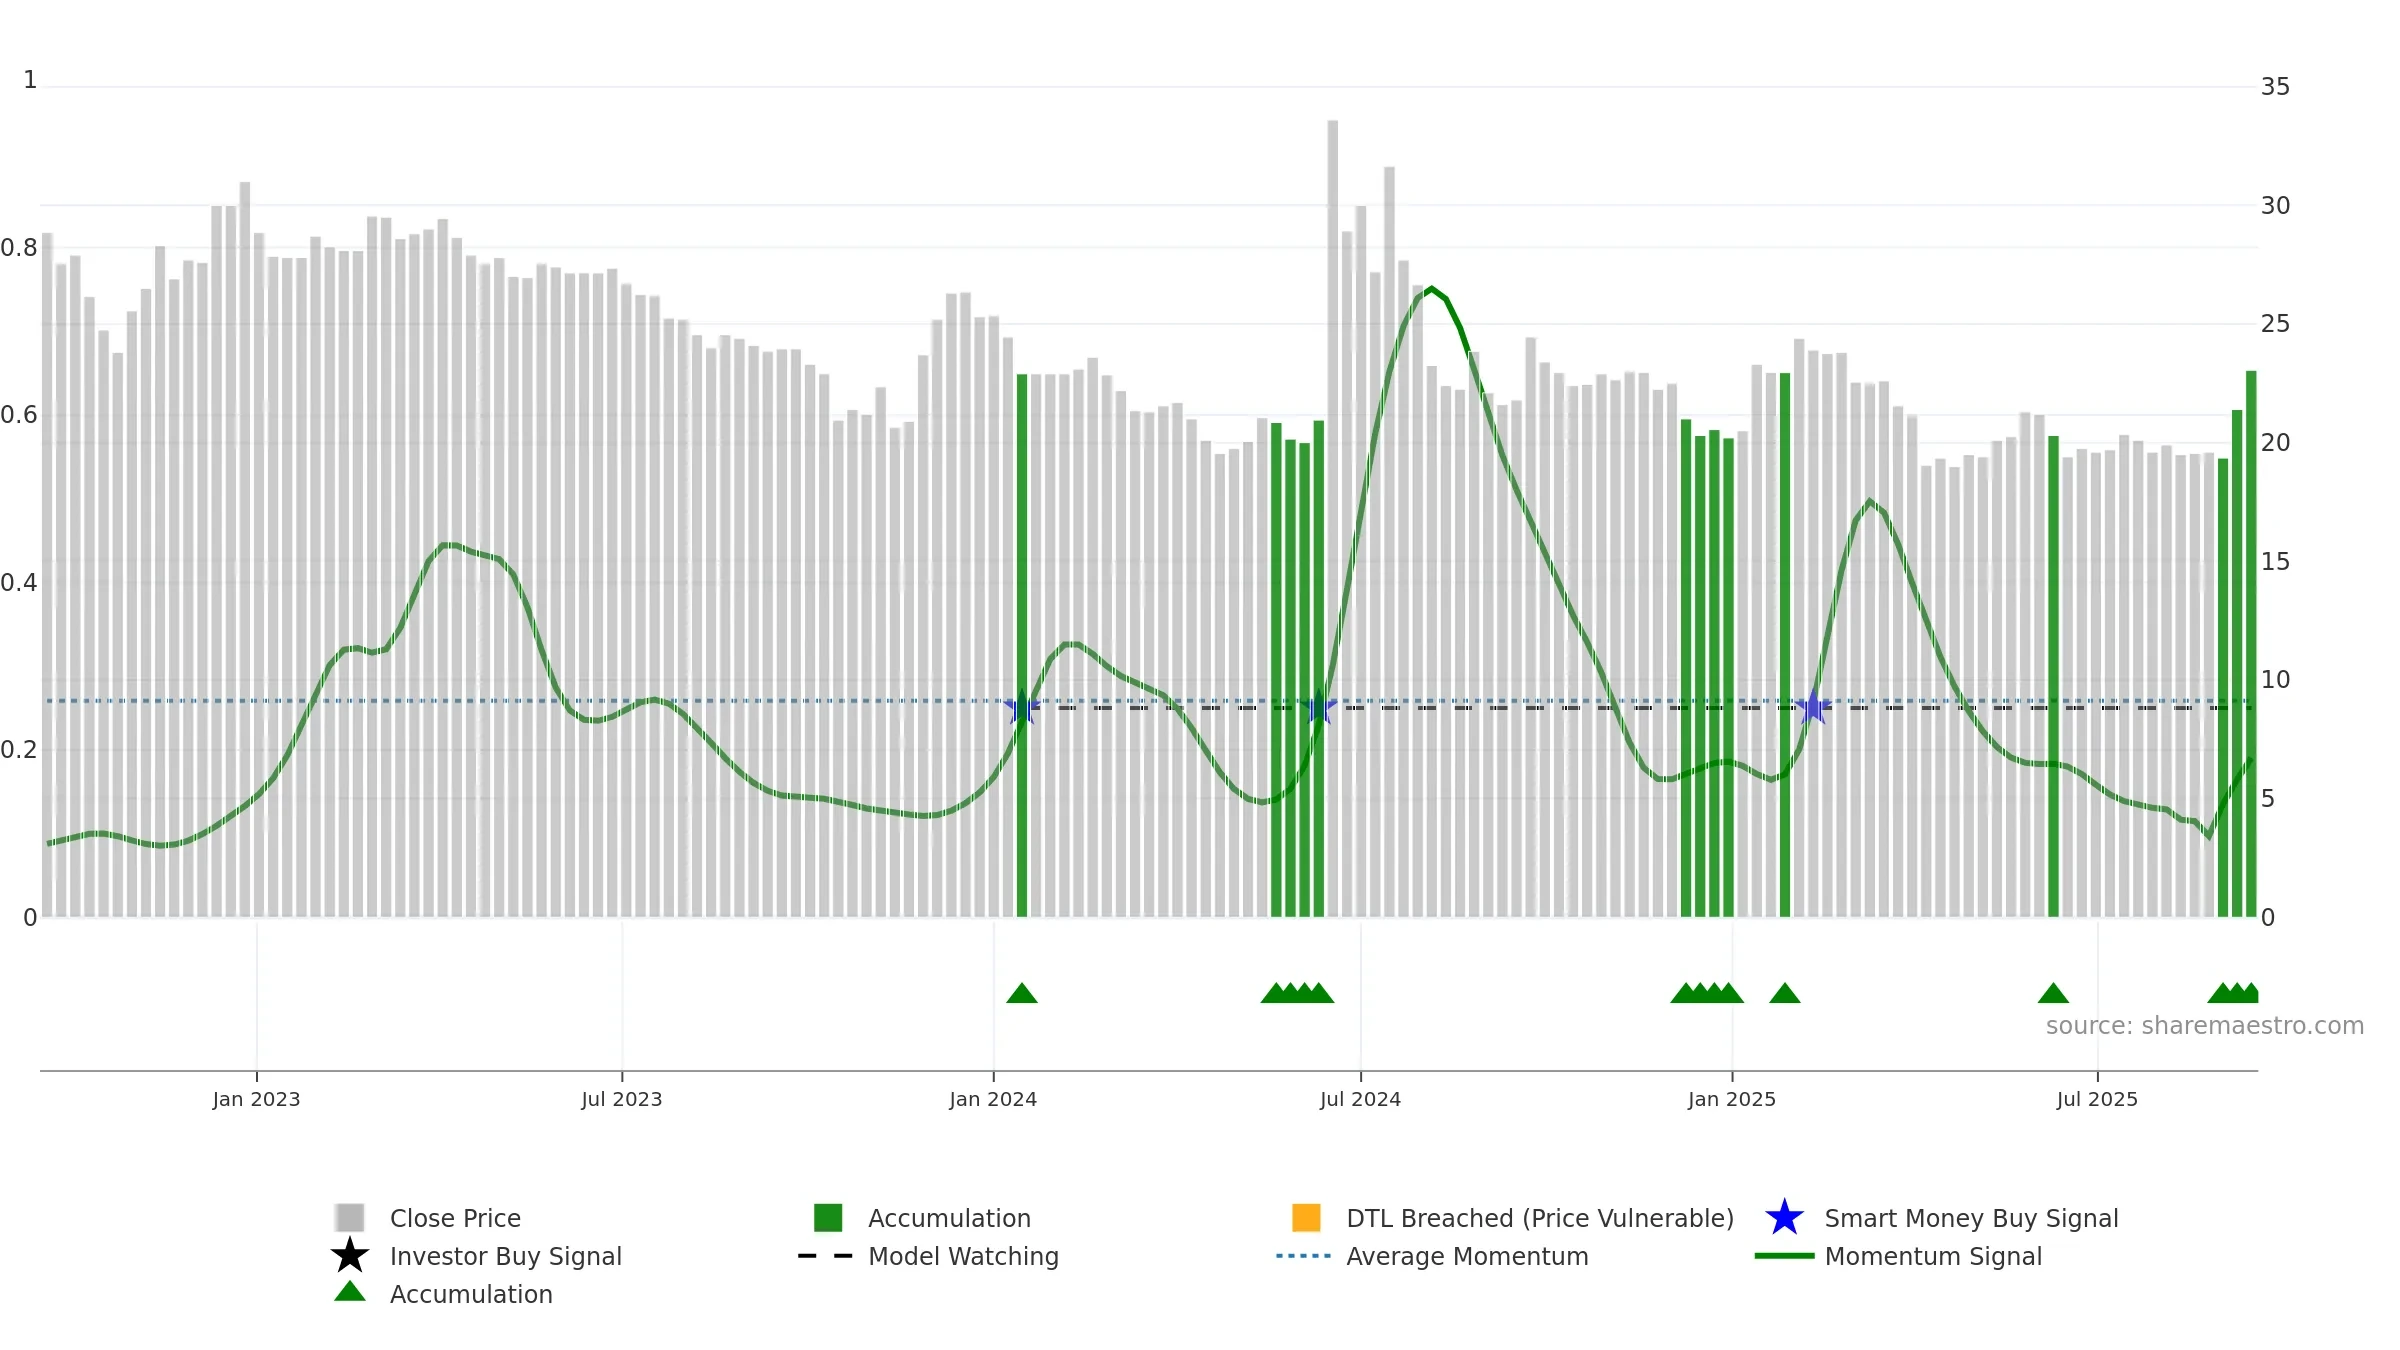Click the single accumulation triangle before Jul 2025
Screen dimensions: 2400x1350
click(2053, 993)
